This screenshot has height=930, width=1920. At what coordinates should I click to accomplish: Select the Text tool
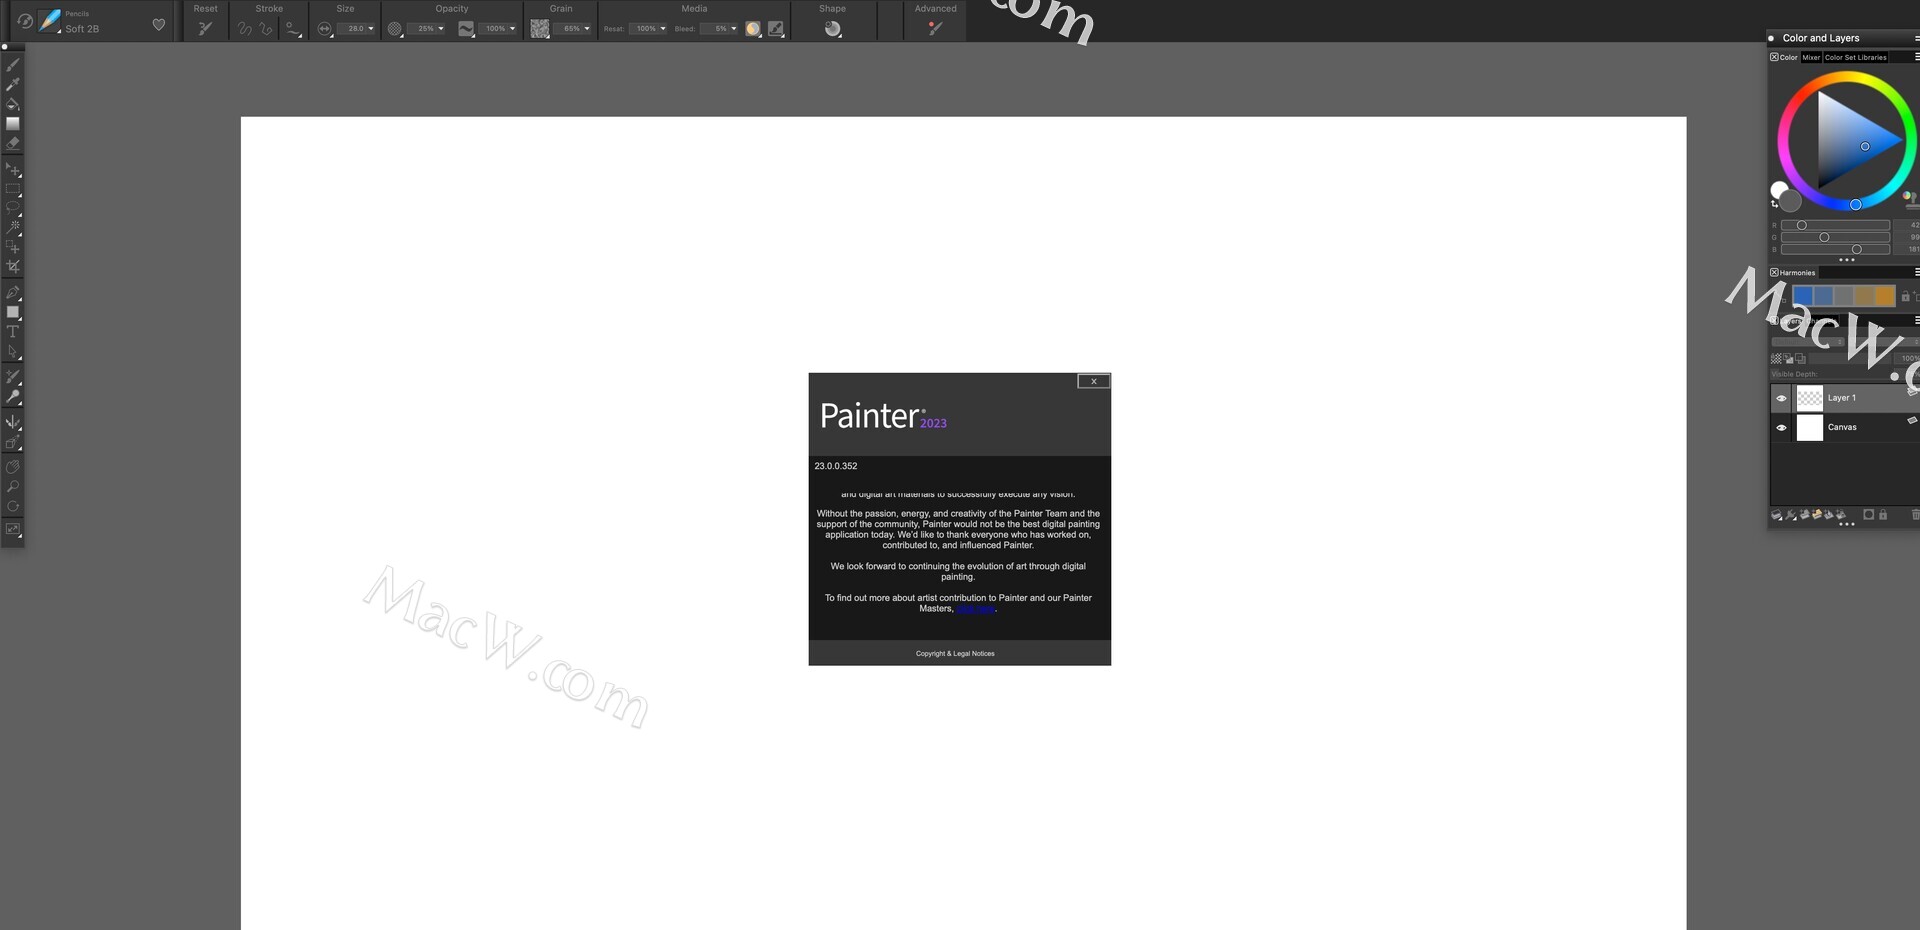(13, 332)
